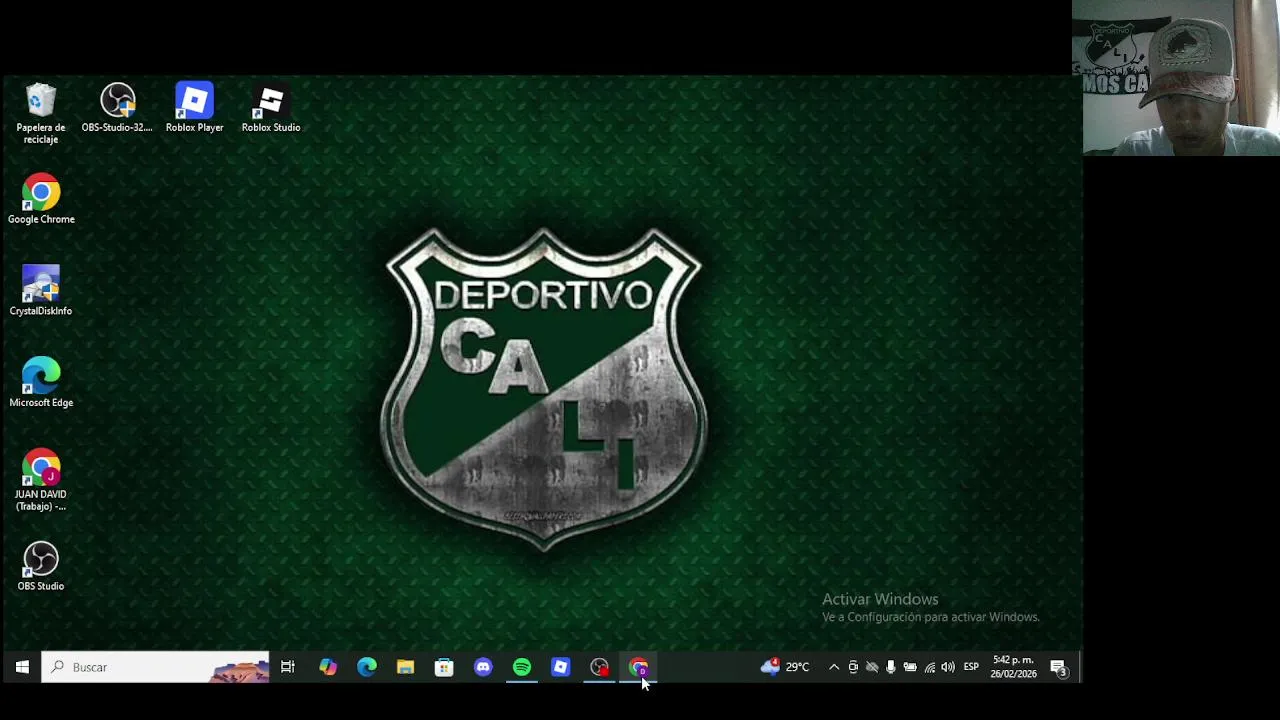Image resolution: width=1280 pixels, height=720 pixels.
Task: Open the Windows Start menu
Action: point(22,667)
